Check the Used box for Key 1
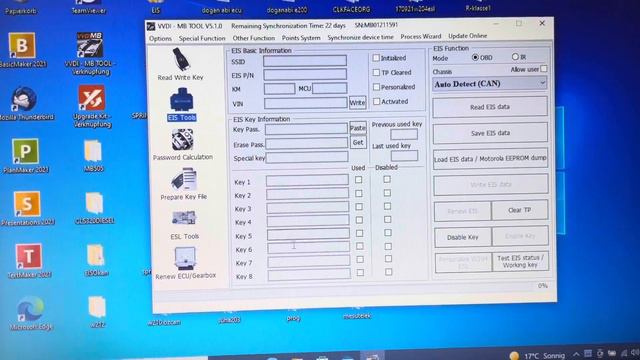Image resolution: width=640 pixels, height=360 pixels. [x=358, y=180]
